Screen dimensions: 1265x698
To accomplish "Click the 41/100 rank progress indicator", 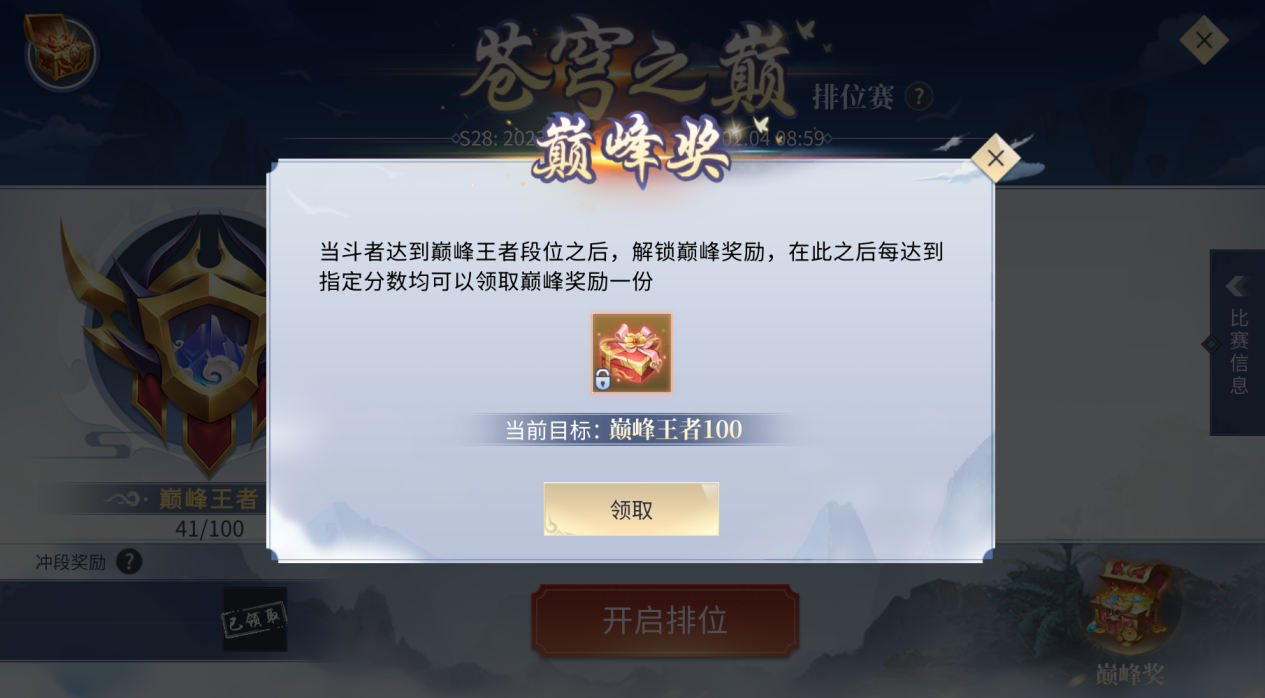I will (209, 529).
